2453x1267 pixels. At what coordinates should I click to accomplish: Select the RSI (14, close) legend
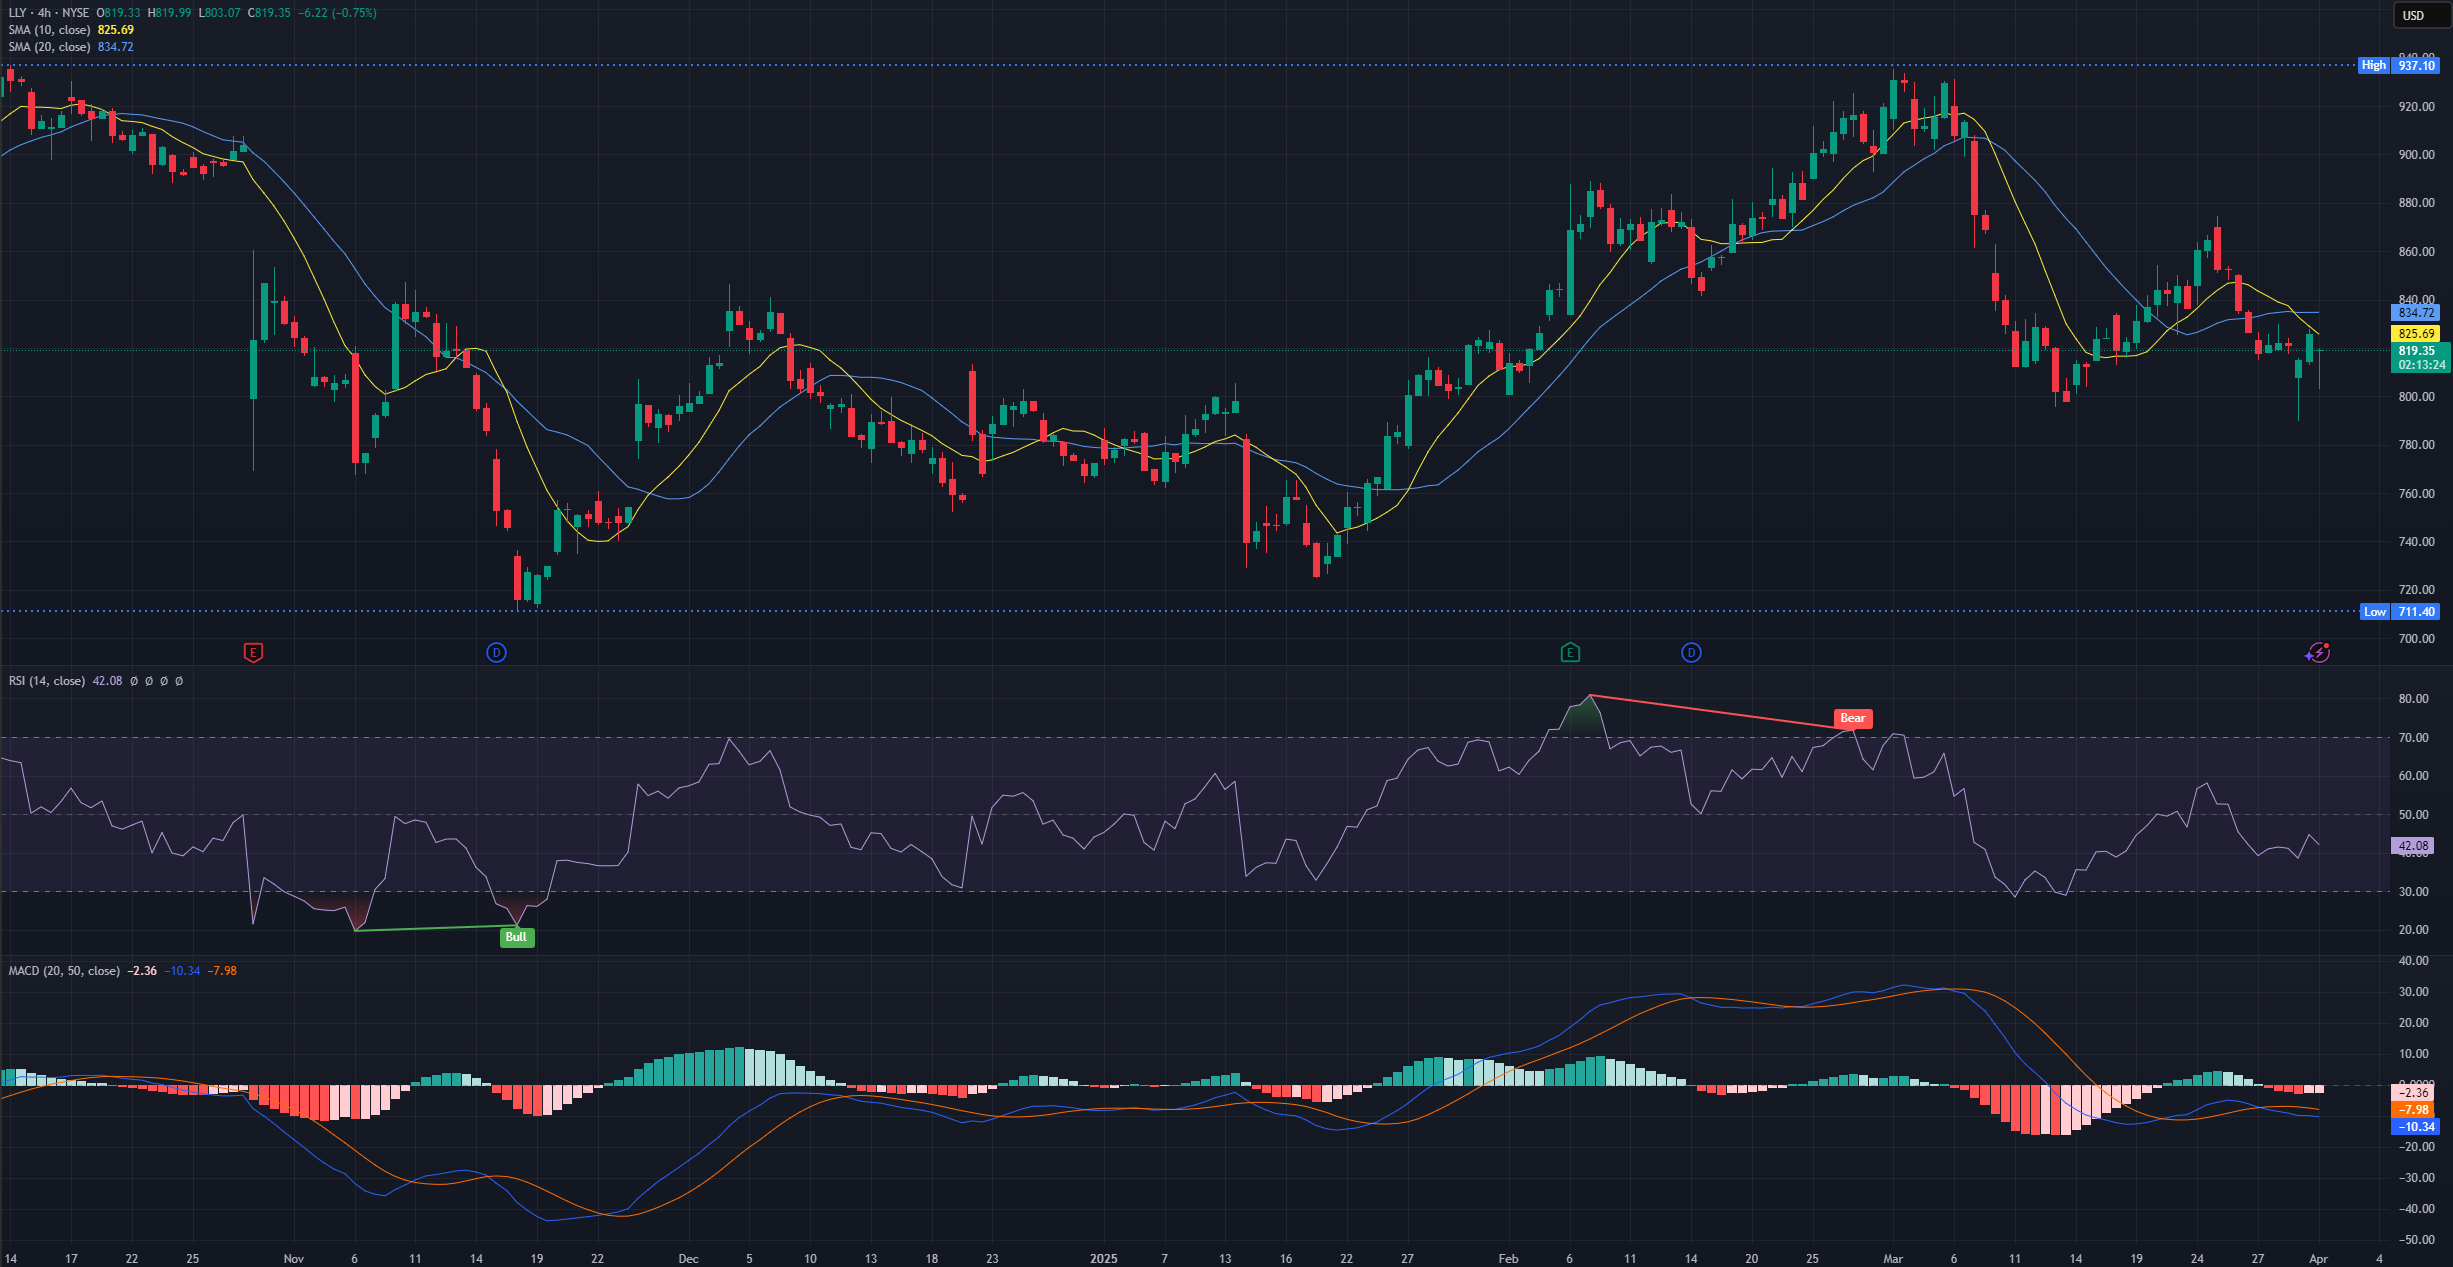pos(47,681)
